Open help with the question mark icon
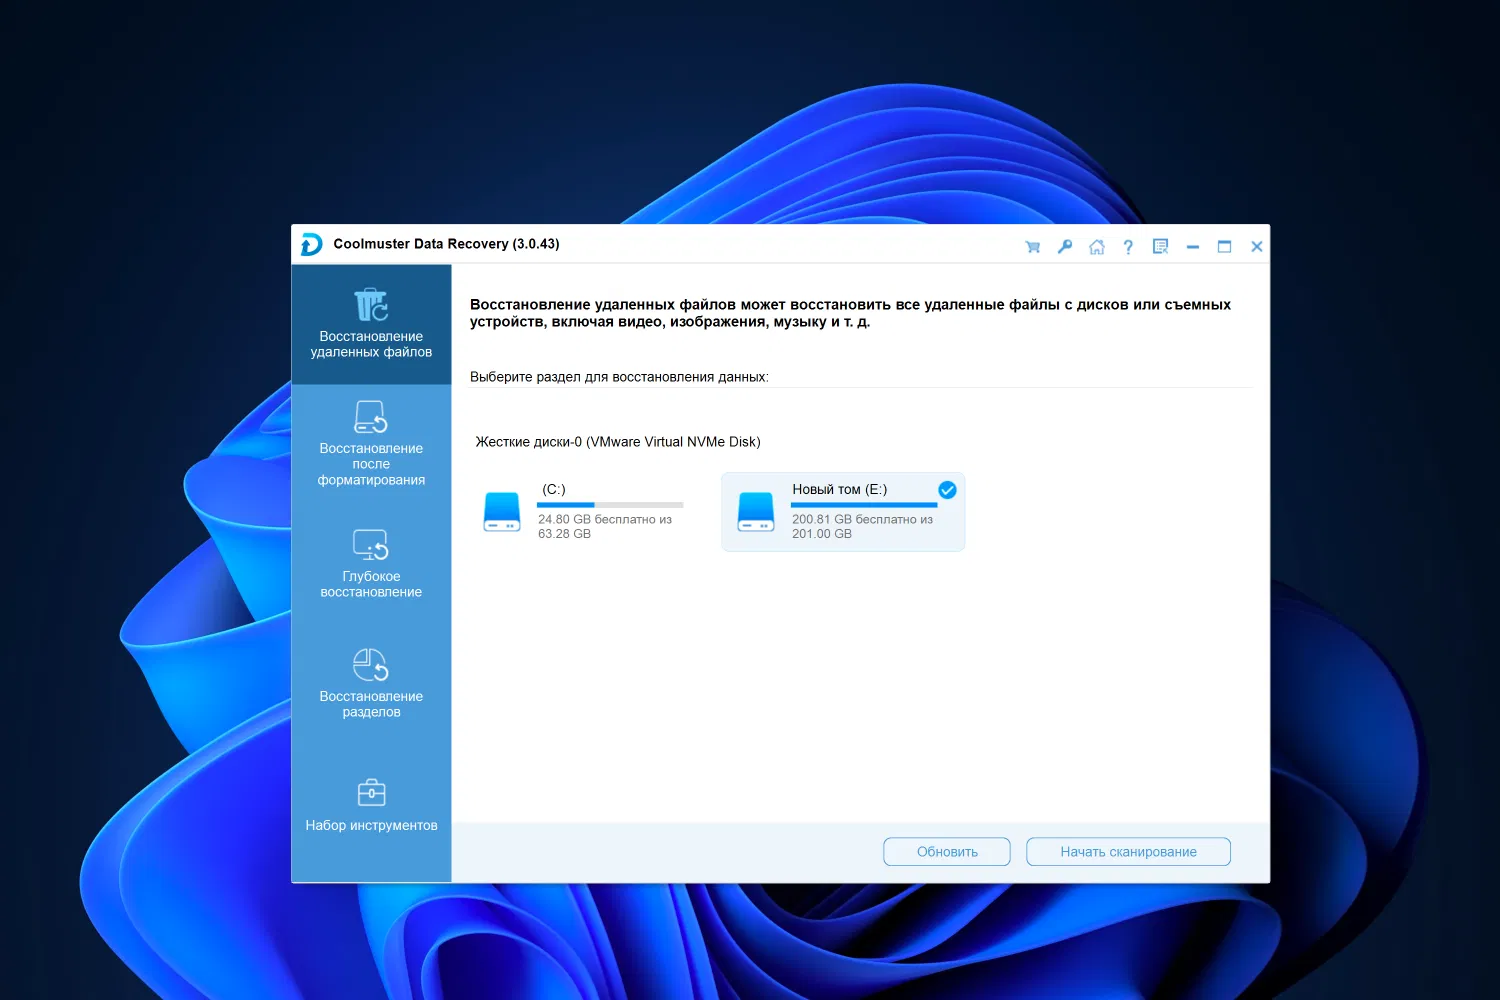Image resolution: width=1500 pixels, height=1000 pixels. 1128,247
